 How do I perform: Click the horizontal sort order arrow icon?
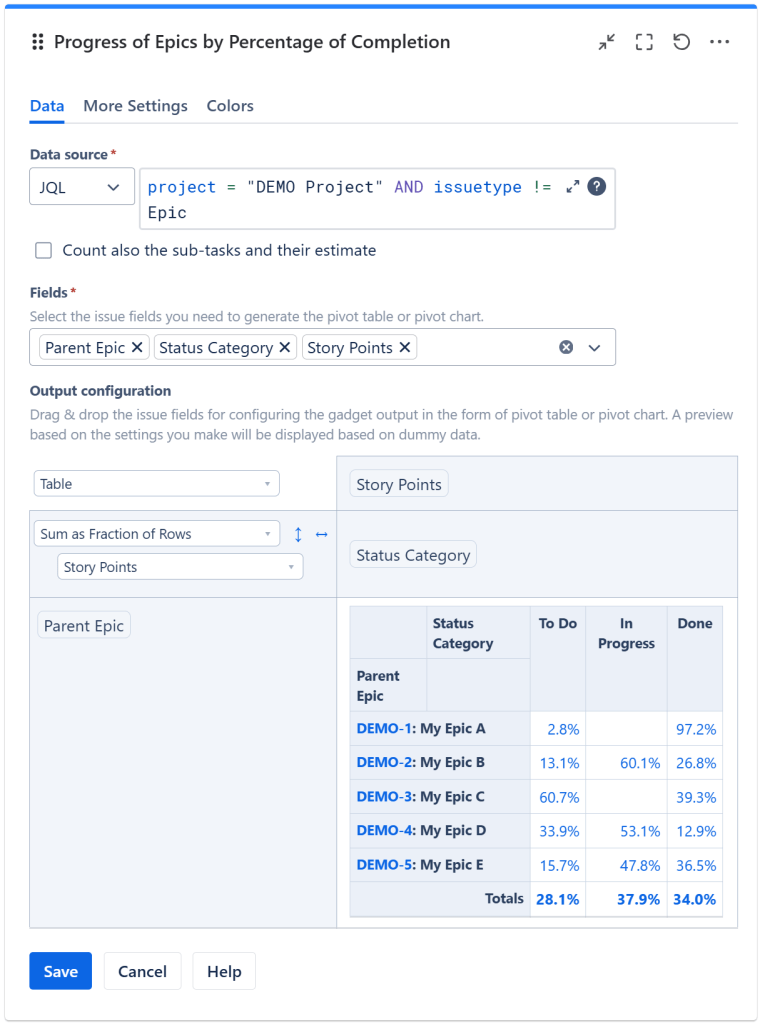click(x=322, y=535)
